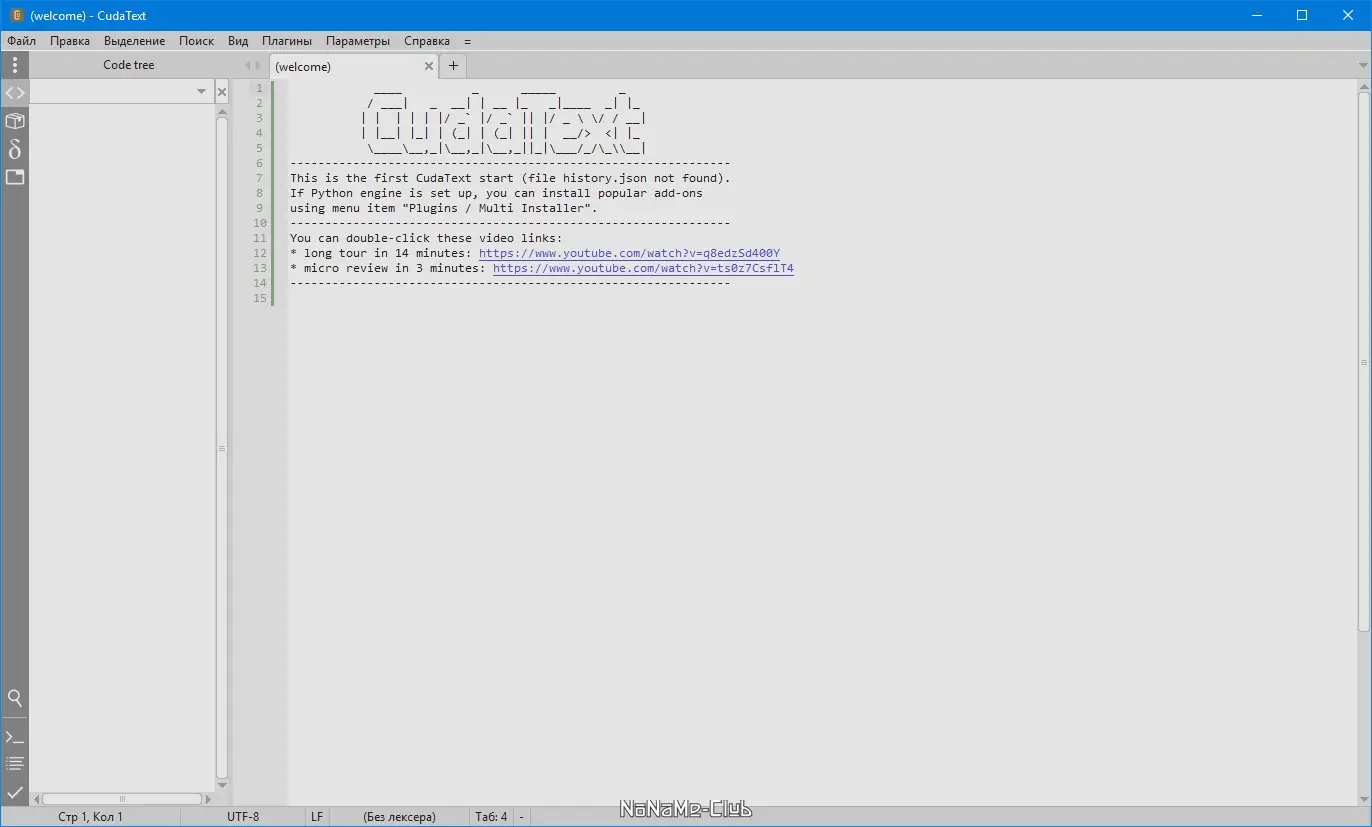Open the Console panel icon
Viewport: 1372px width, 827px height.
pyautogui.click(x=15, y=737)
